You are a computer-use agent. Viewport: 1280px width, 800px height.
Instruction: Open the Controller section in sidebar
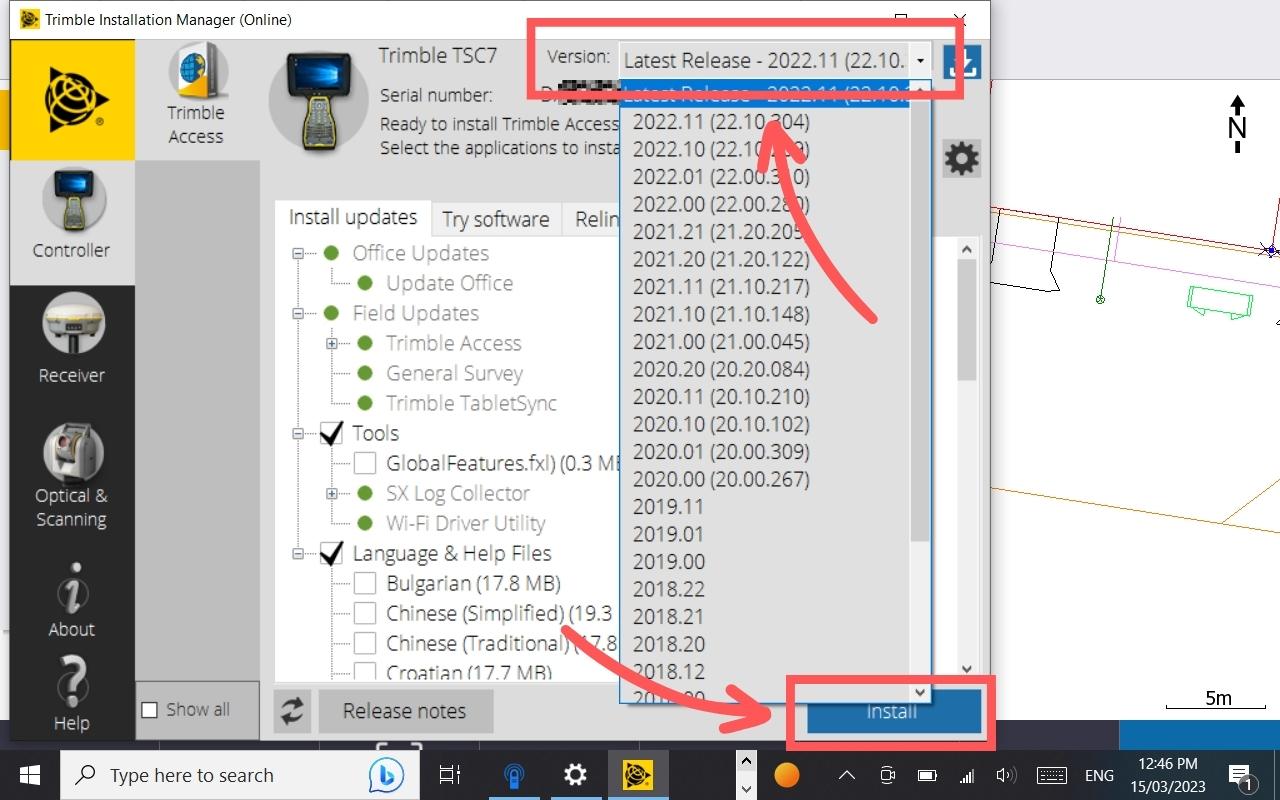coord(71,214)
